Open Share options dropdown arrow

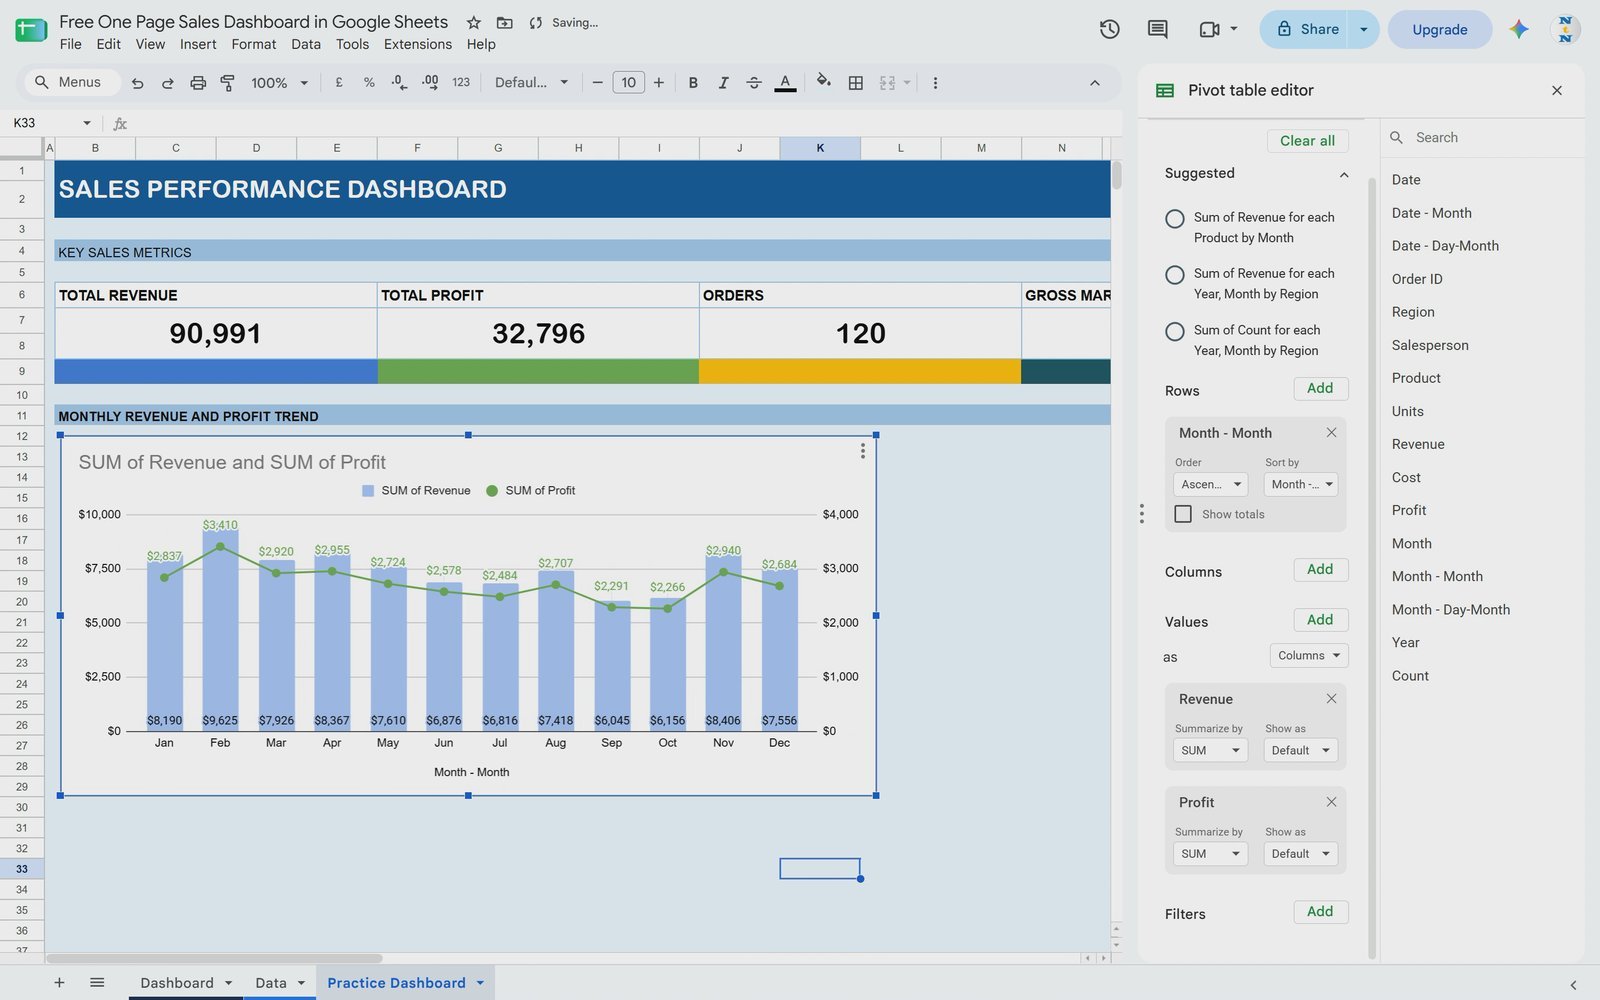pos(1363,29)
